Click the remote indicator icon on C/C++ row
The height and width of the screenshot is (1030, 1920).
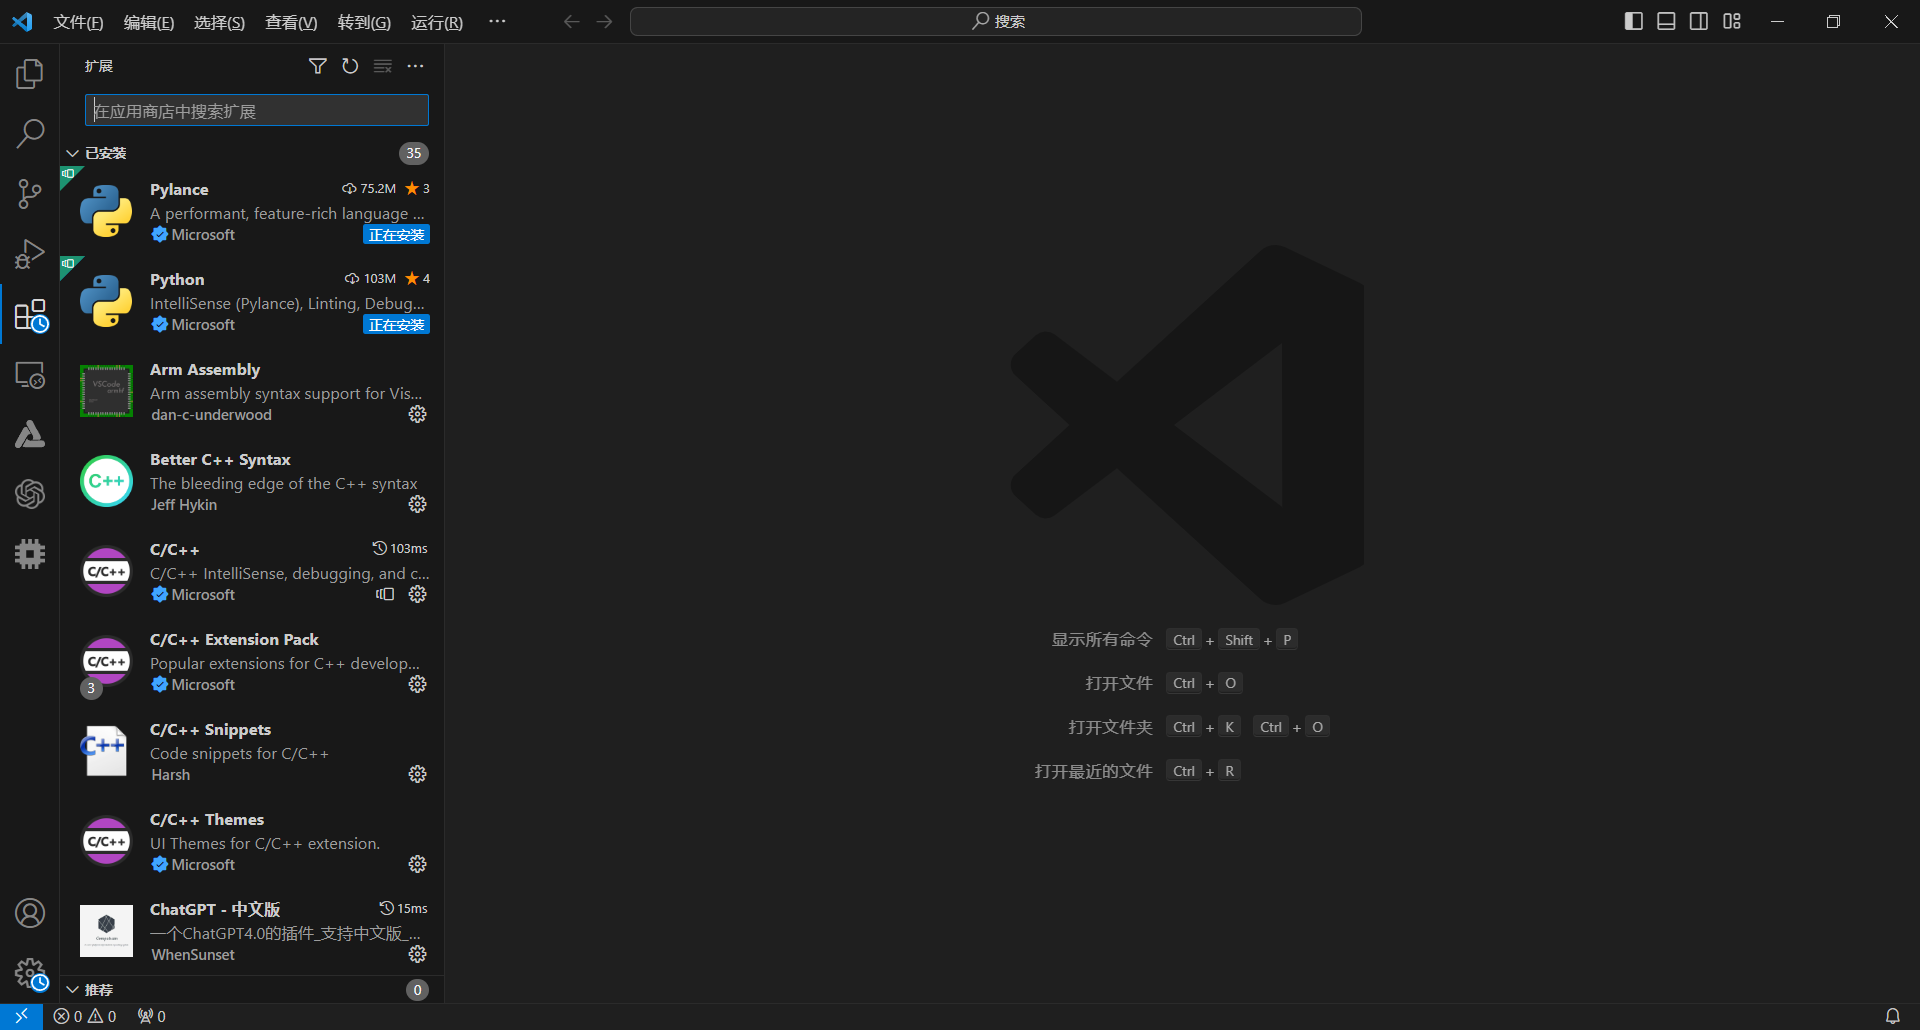point(385,594)
